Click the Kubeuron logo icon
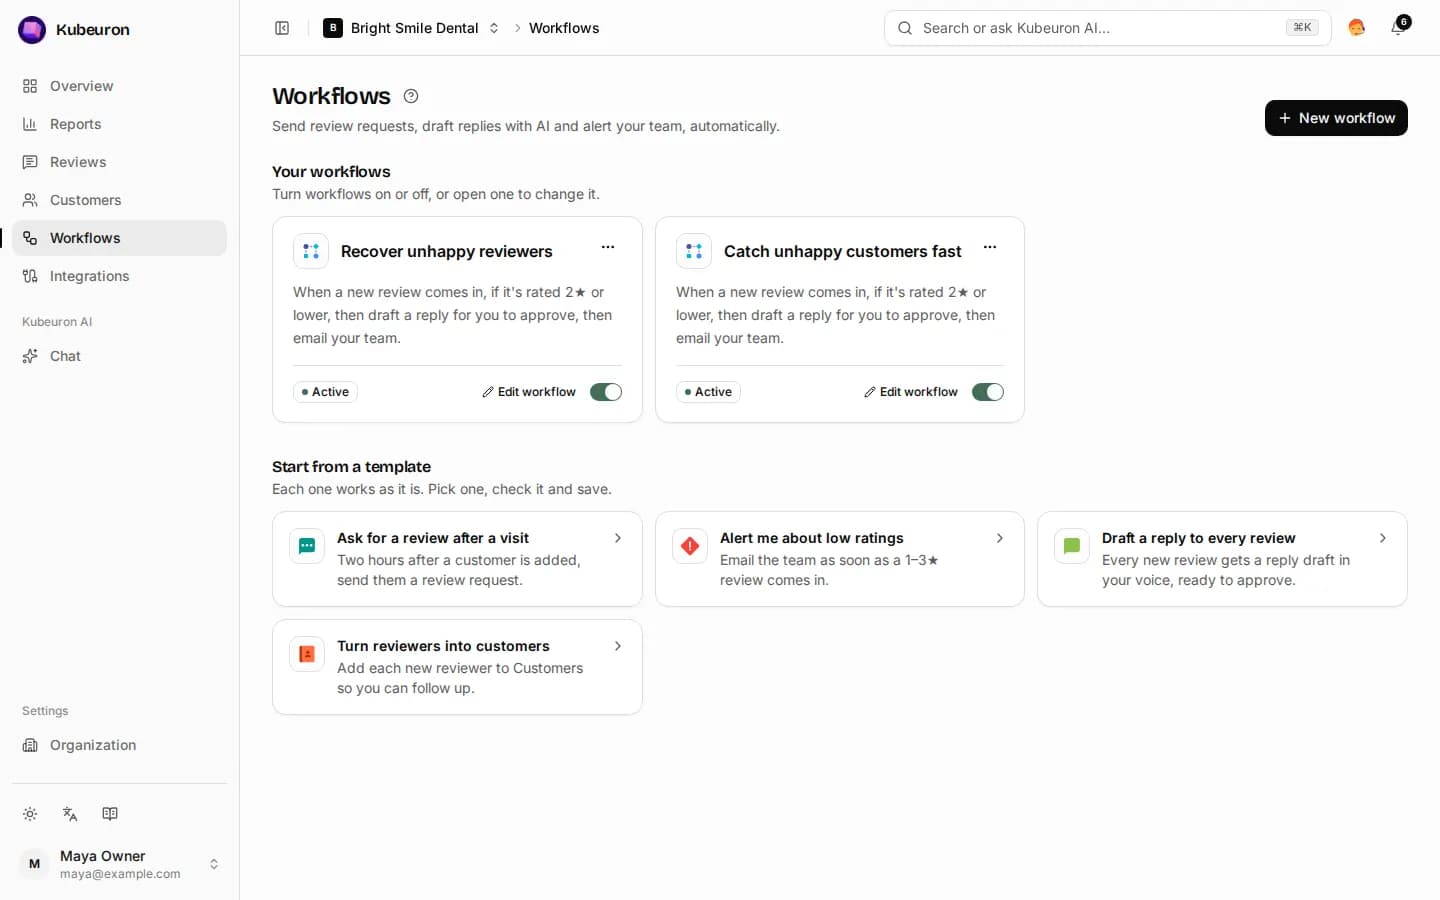The width and height of the screenshot is (1440, 900). pyautogui.click(x=32, y=30)
